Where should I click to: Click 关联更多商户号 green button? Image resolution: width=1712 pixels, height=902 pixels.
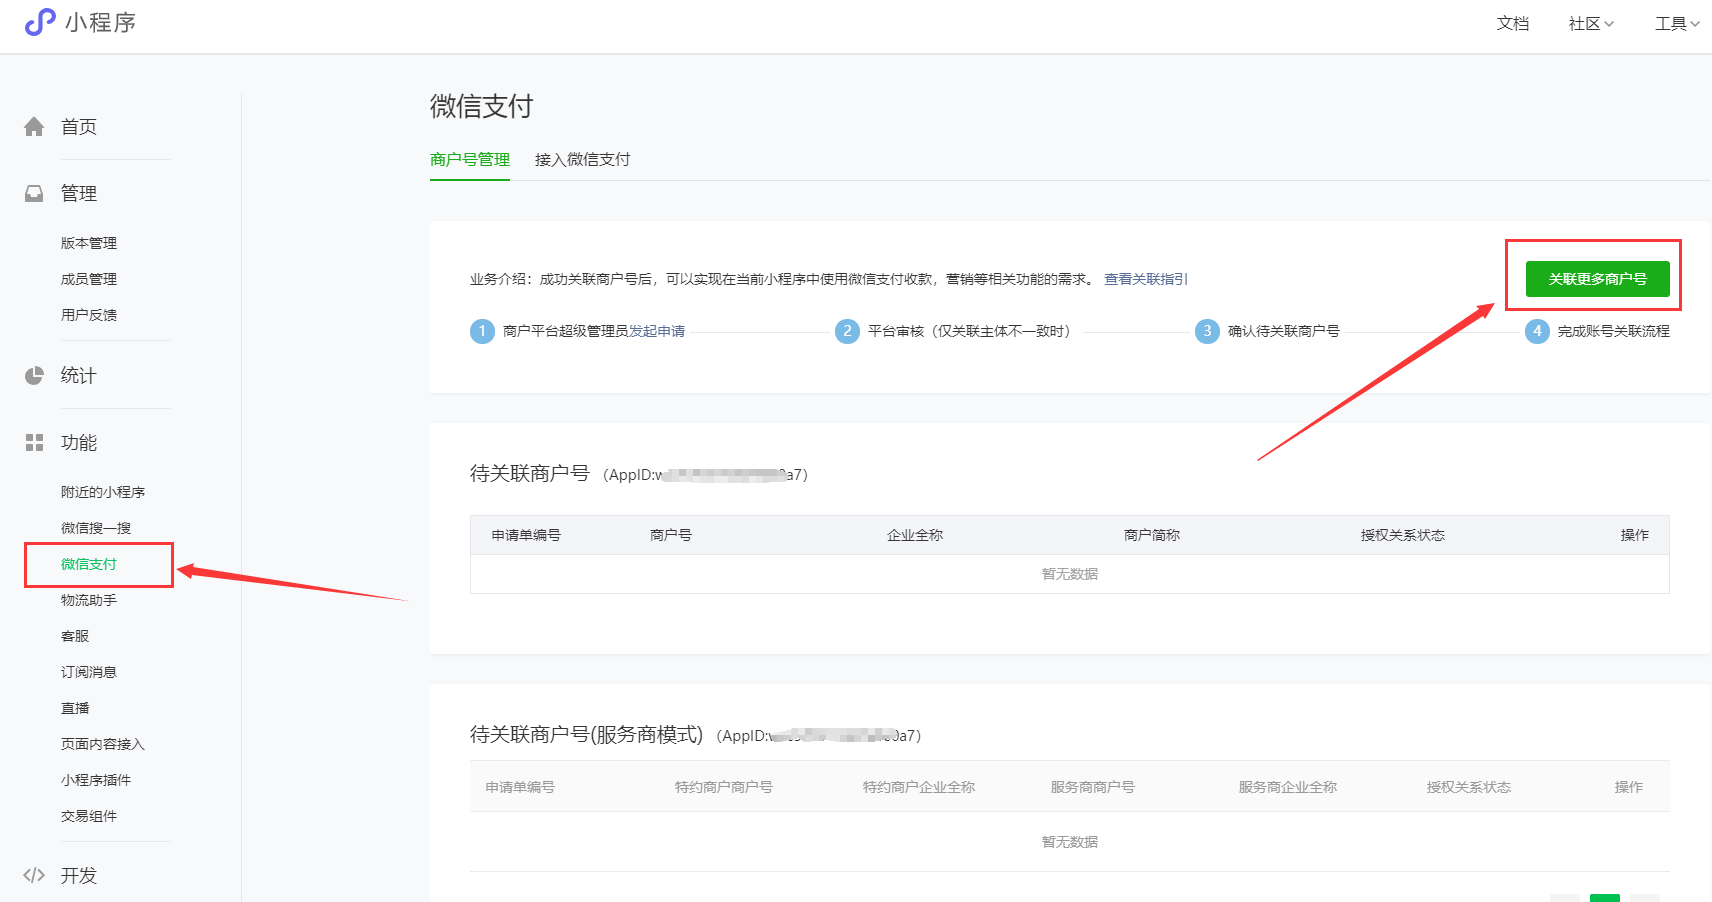(x=1597, y=279)
